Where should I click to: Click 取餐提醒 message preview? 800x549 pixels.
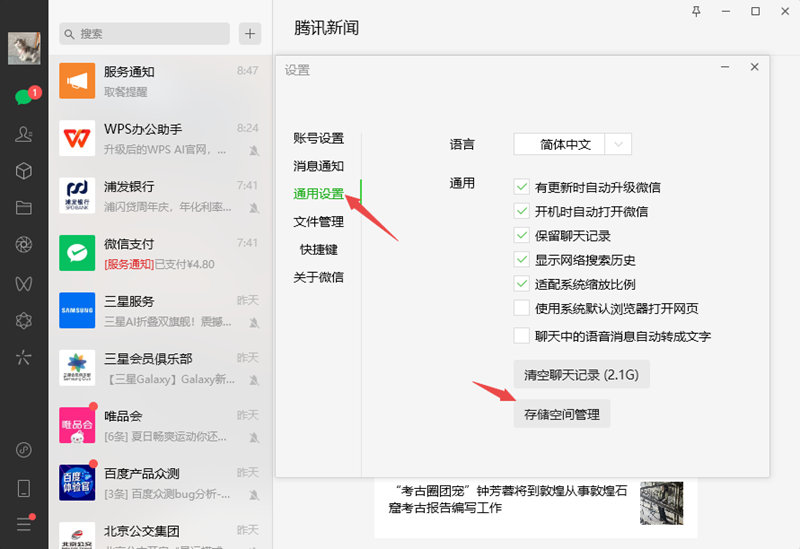[x=126, y=92]
